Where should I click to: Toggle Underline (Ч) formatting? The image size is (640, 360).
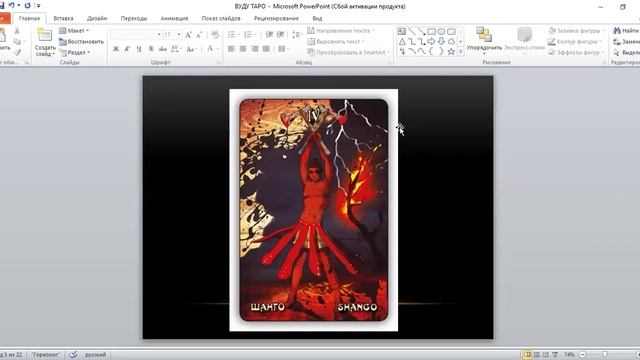[x=139, y=49]
